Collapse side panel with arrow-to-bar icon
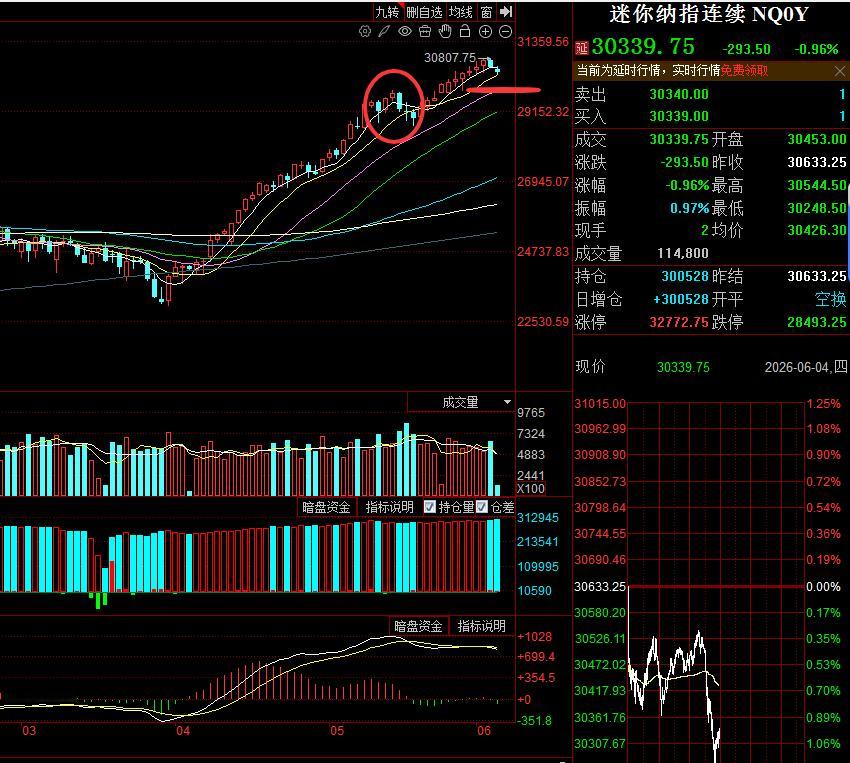The width and height of the screenshot is (850, 763). [506, 11]
